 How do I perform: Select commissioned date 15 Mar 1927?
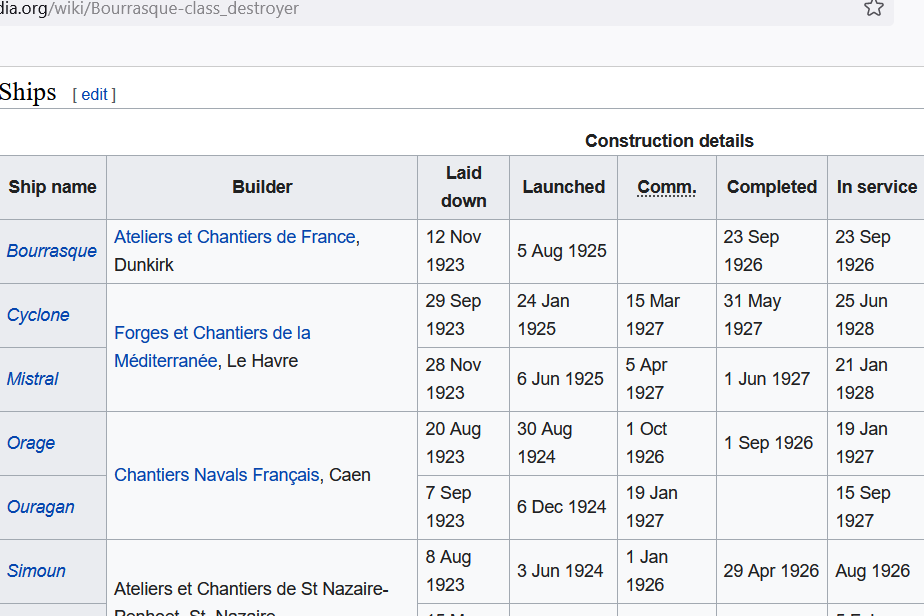[x=653, y=315]
